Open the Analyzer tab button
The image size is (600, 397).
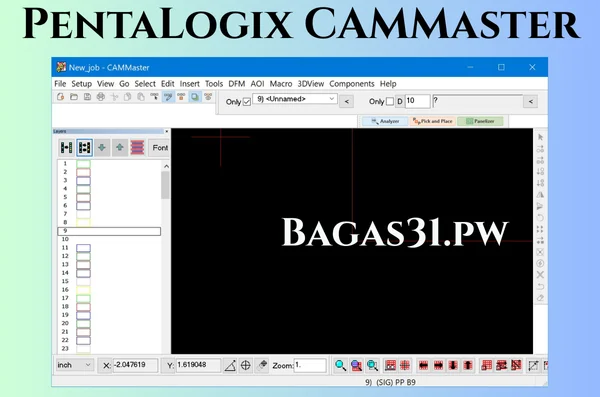click(x=385, y=121)
